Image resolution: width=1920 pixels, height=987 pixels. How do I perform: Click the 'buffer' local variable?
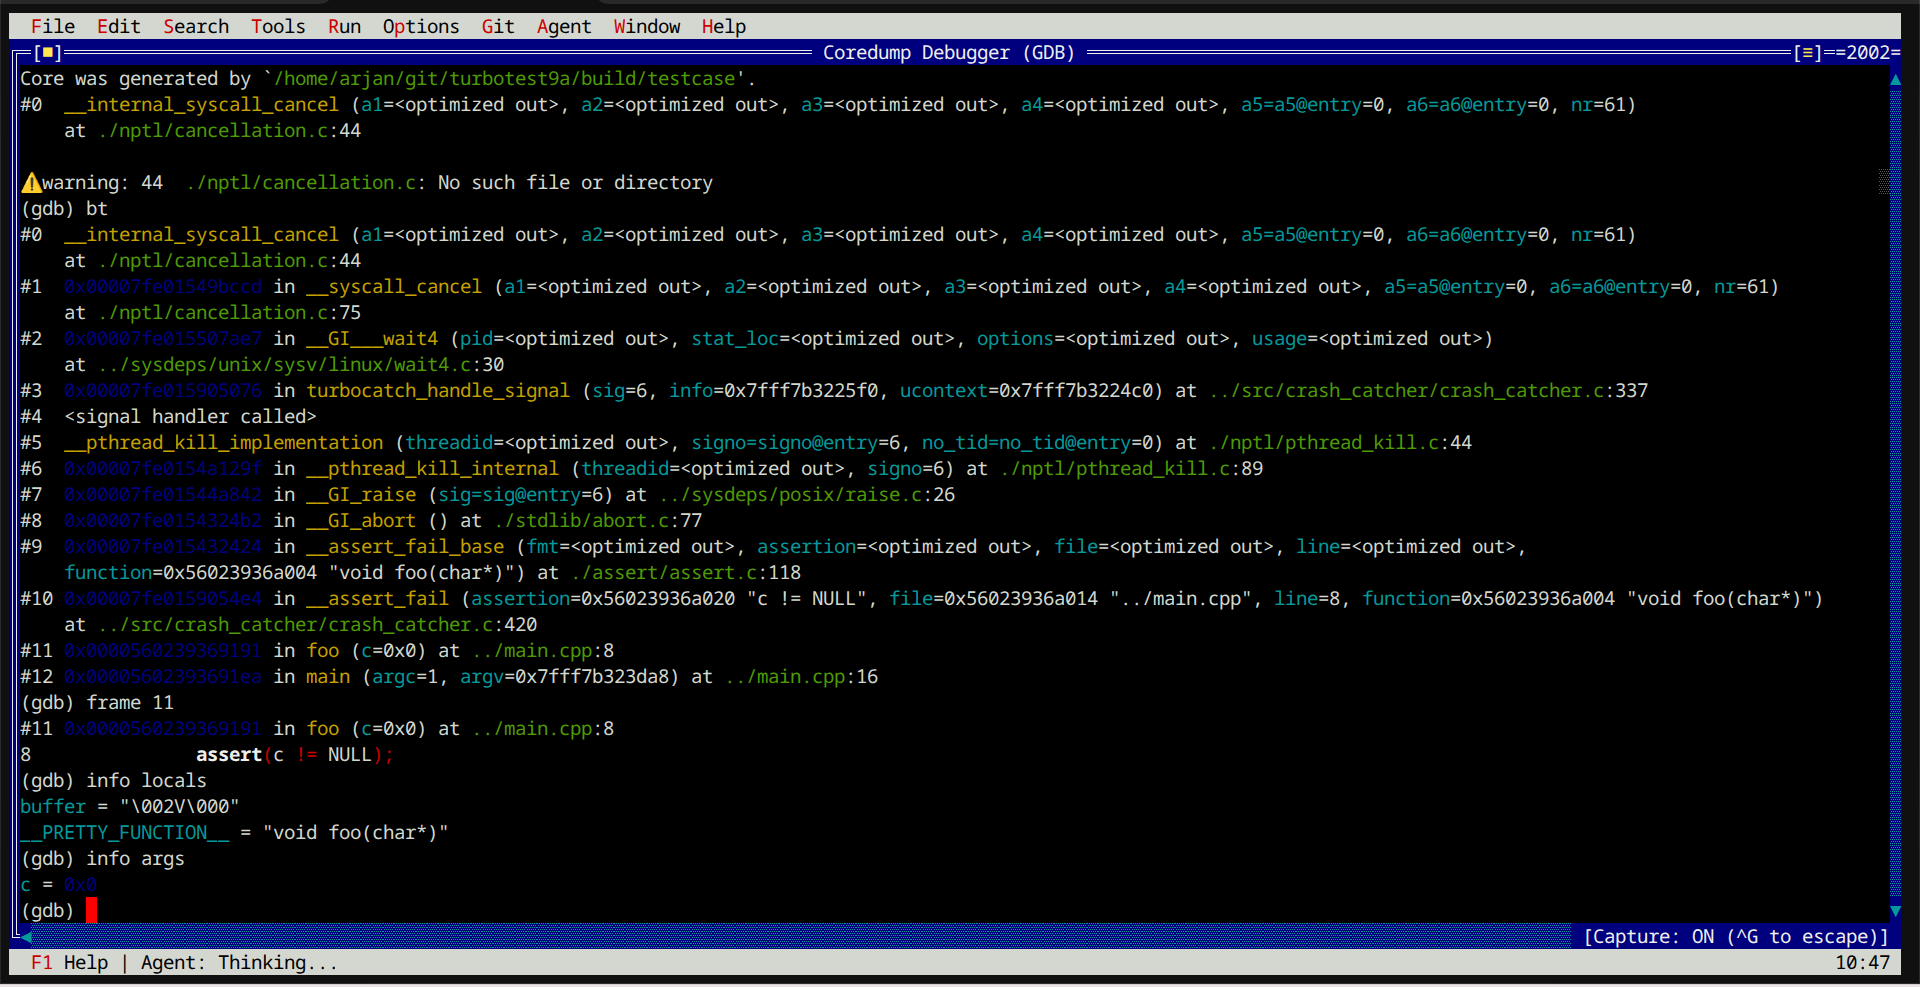coord(53,807)
